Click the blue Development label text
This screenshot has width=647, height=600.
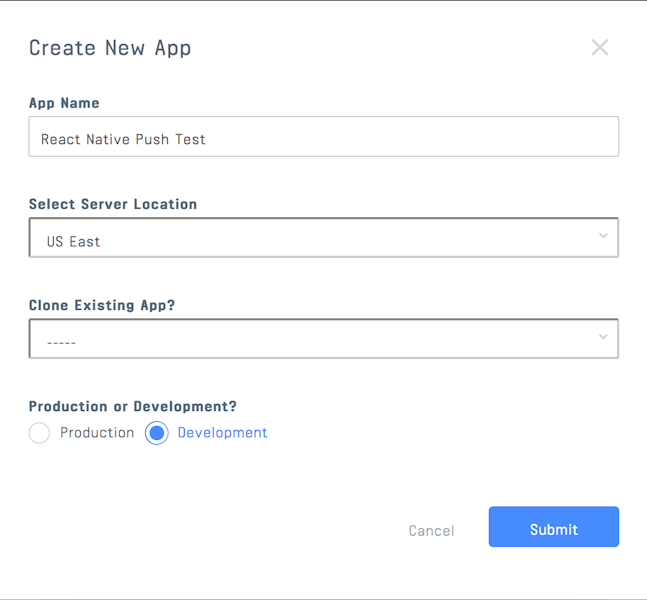point(222,433)
